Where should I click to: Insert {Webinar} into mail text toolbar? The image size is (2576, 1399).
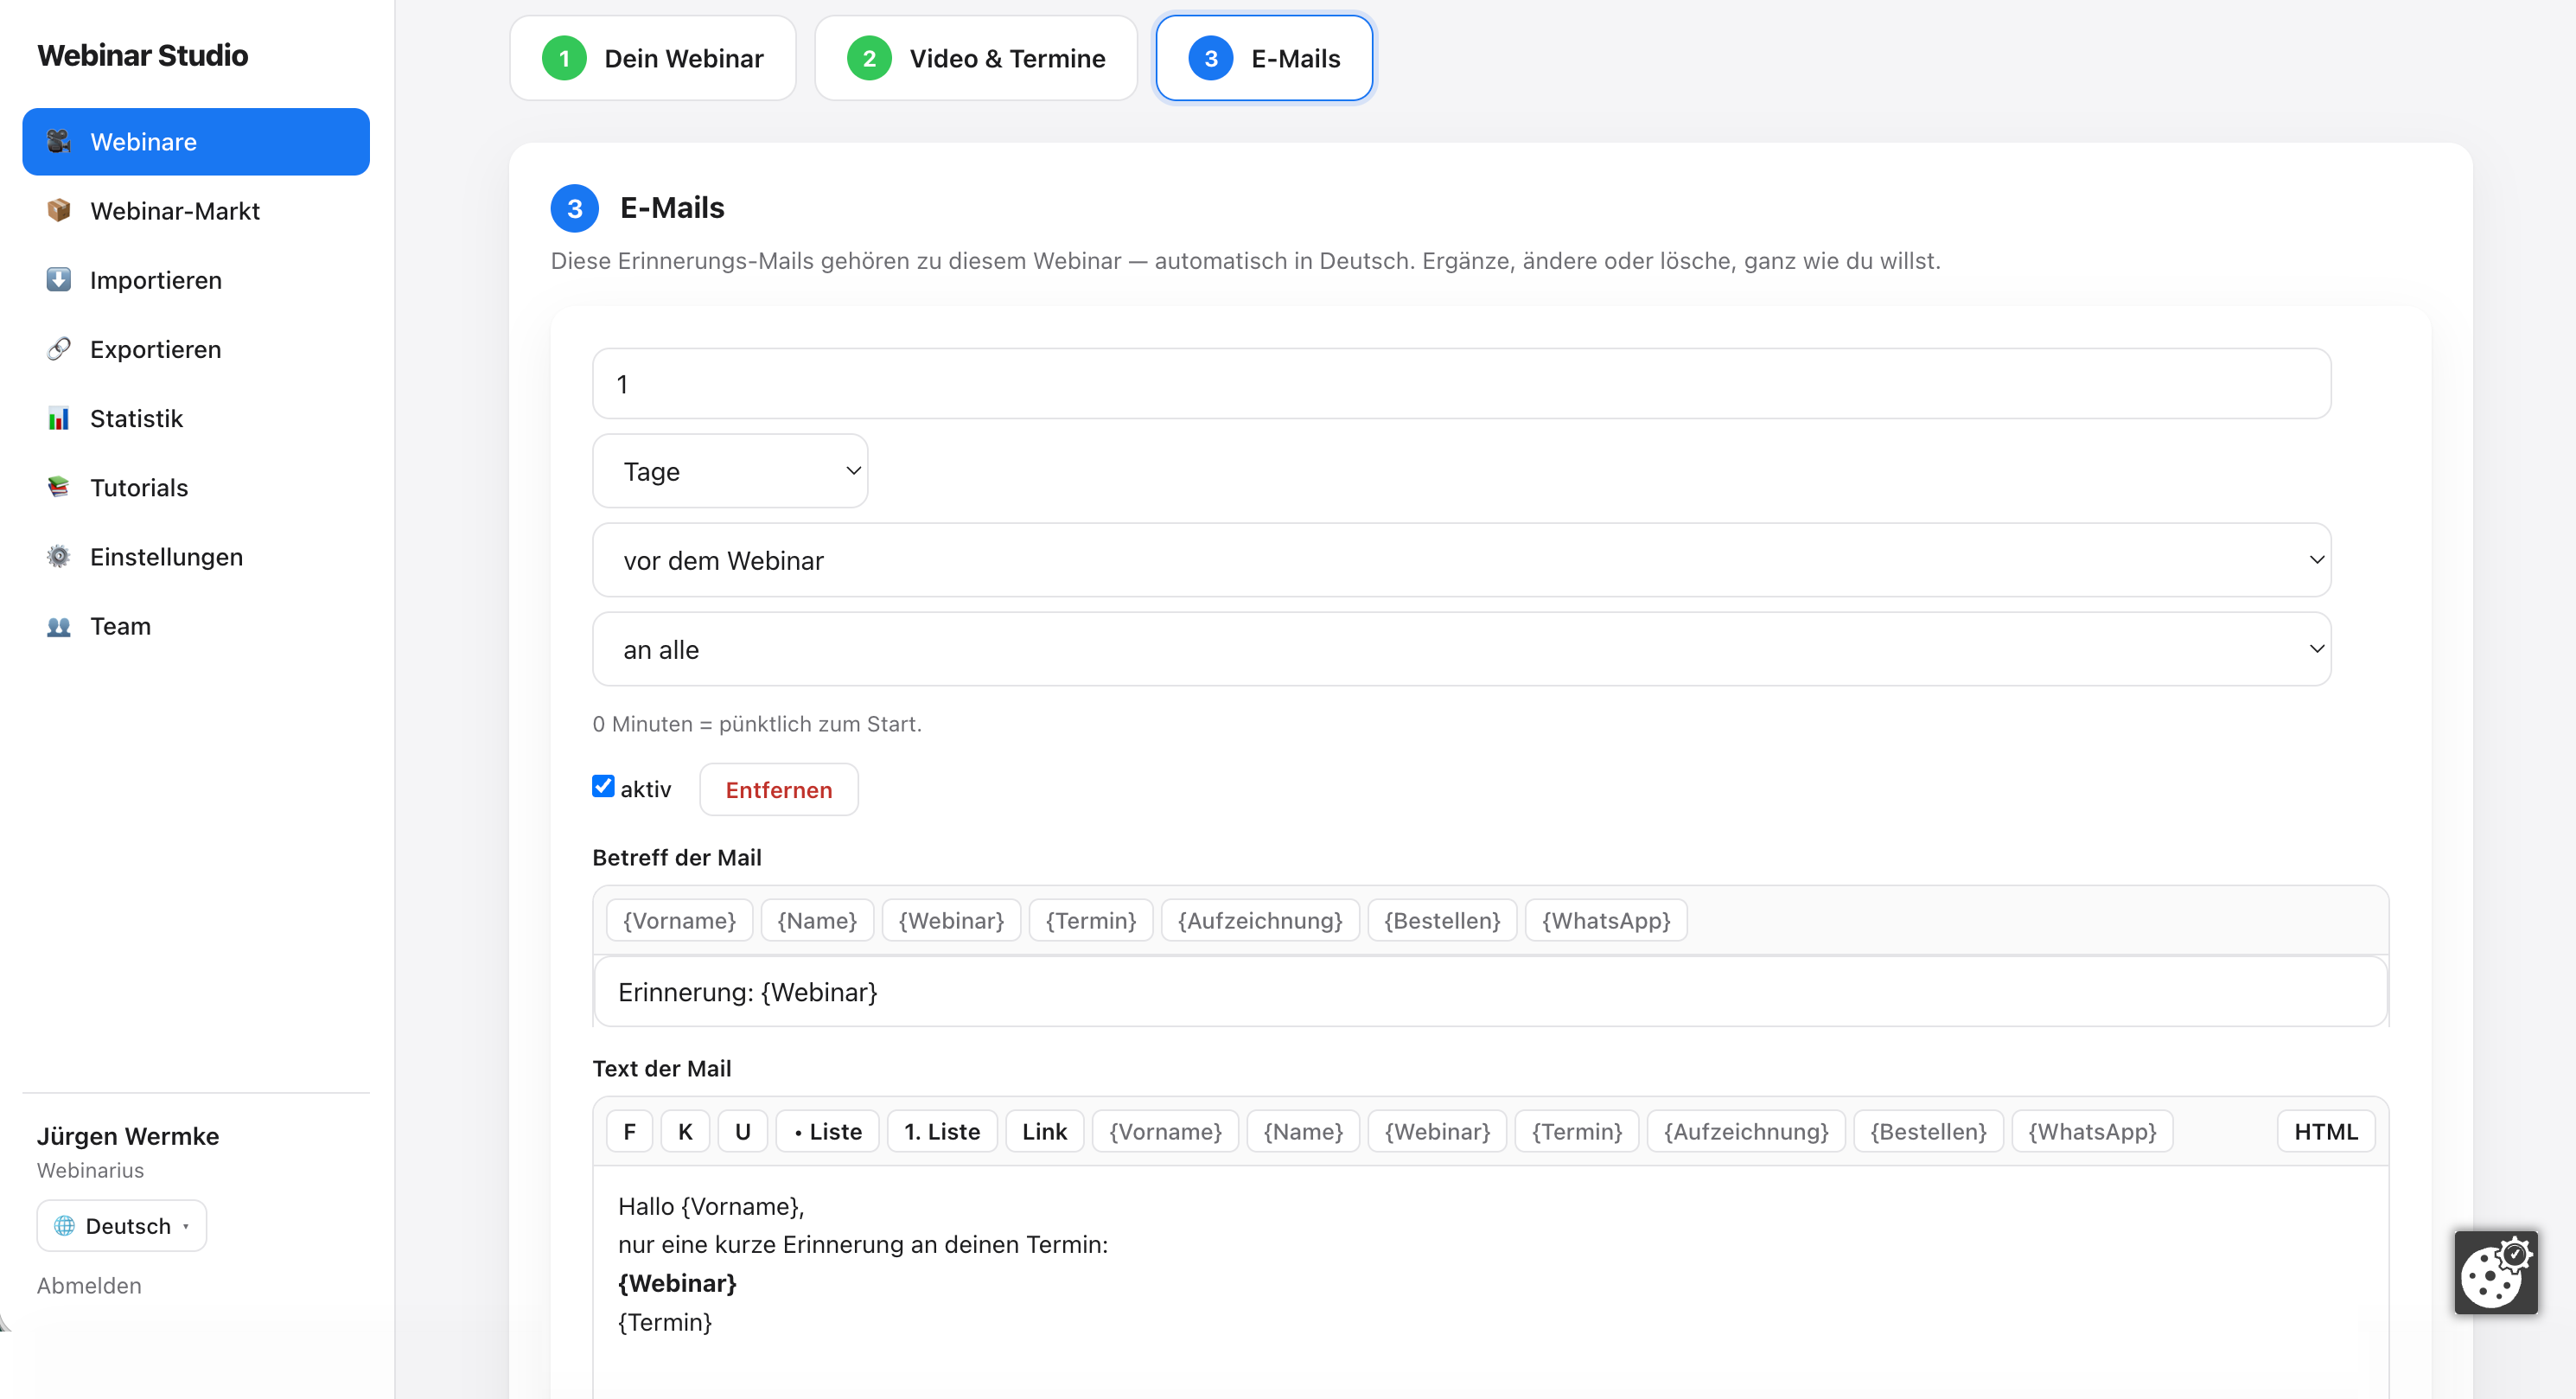[x=1437, y=1131]
